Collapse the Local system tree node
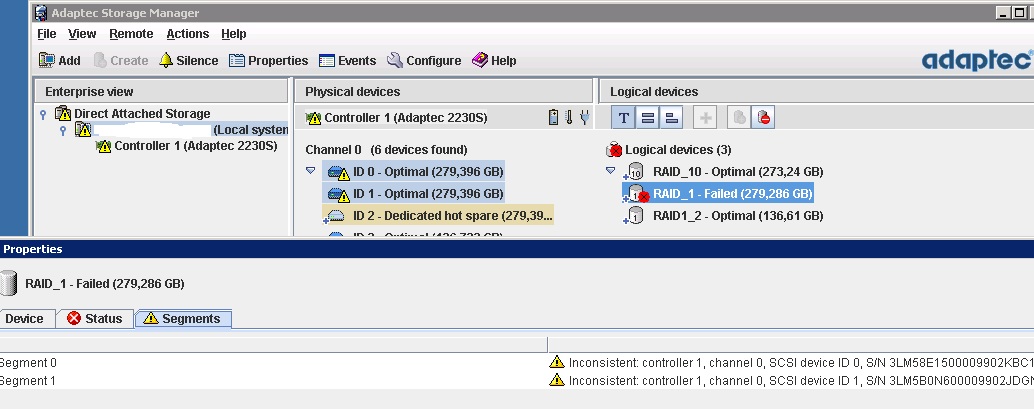This screenshot has width=1034, height=409. point(63,131)
